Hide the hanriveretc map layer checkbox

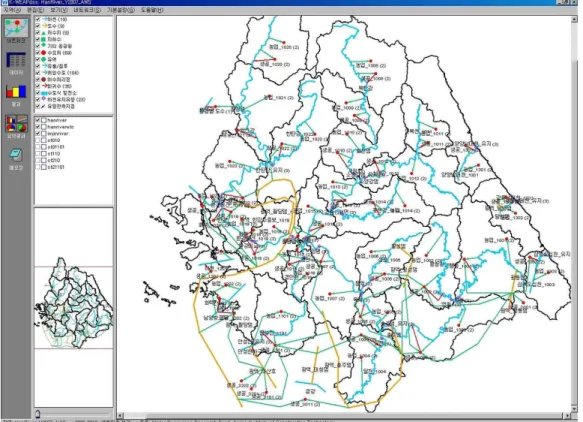click(x=38, y=127)
